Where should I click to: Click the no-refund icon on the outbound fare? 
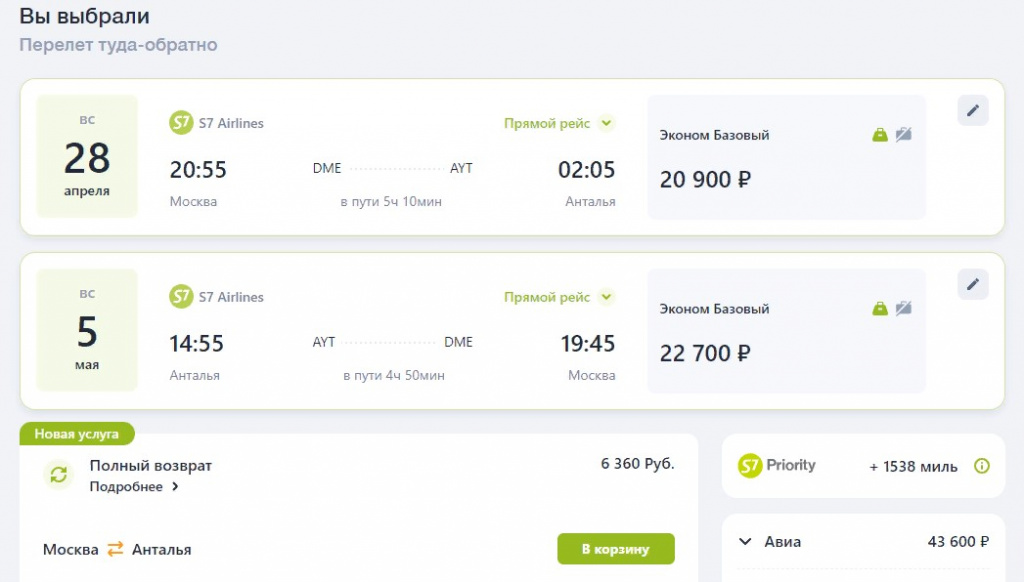tap(904, 135)
